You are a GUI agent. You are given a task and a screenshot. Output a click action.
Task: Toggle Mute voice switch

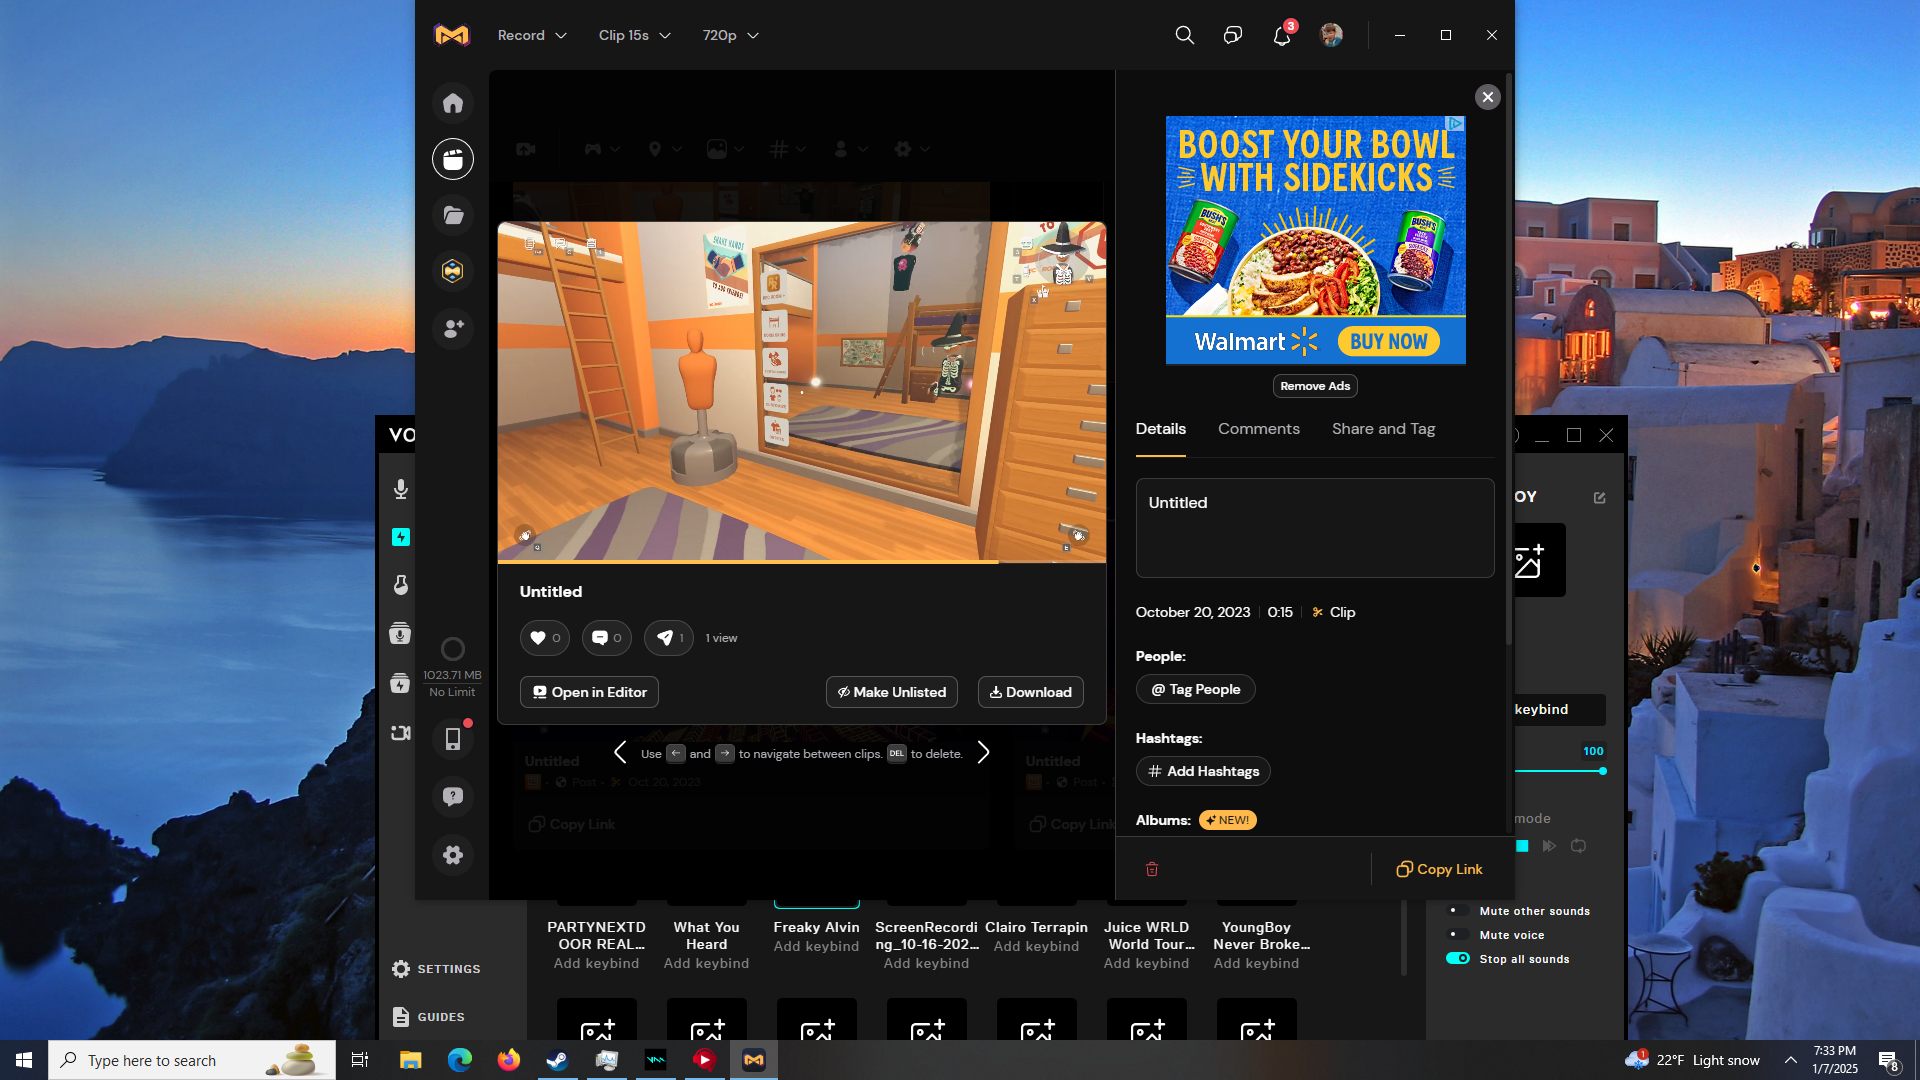[x=1458, y=935]
